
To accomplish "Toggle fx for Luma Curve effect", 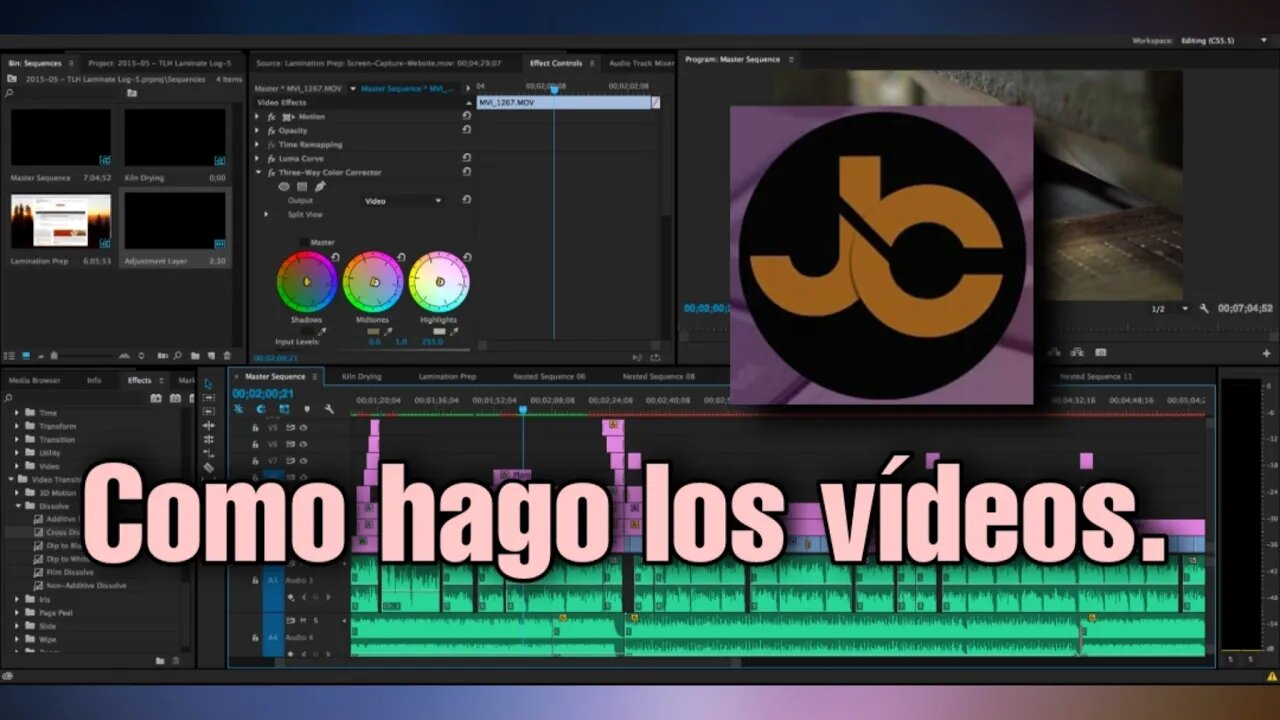I will 271,158.
